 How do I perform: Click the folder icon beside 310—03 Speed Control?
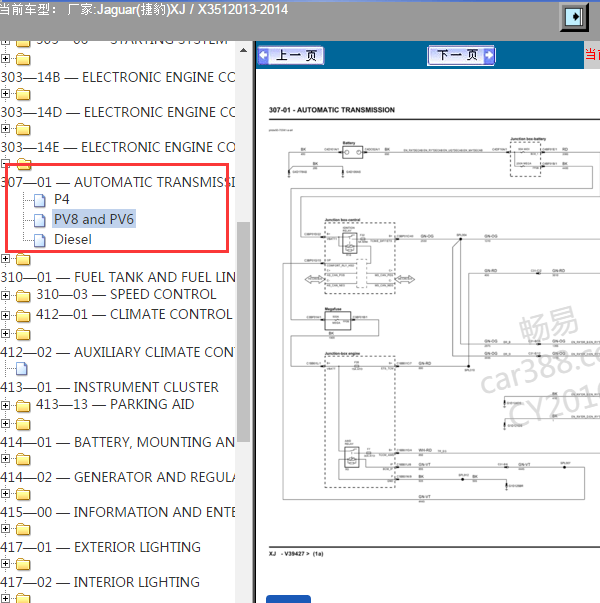[x=23, y=296]
